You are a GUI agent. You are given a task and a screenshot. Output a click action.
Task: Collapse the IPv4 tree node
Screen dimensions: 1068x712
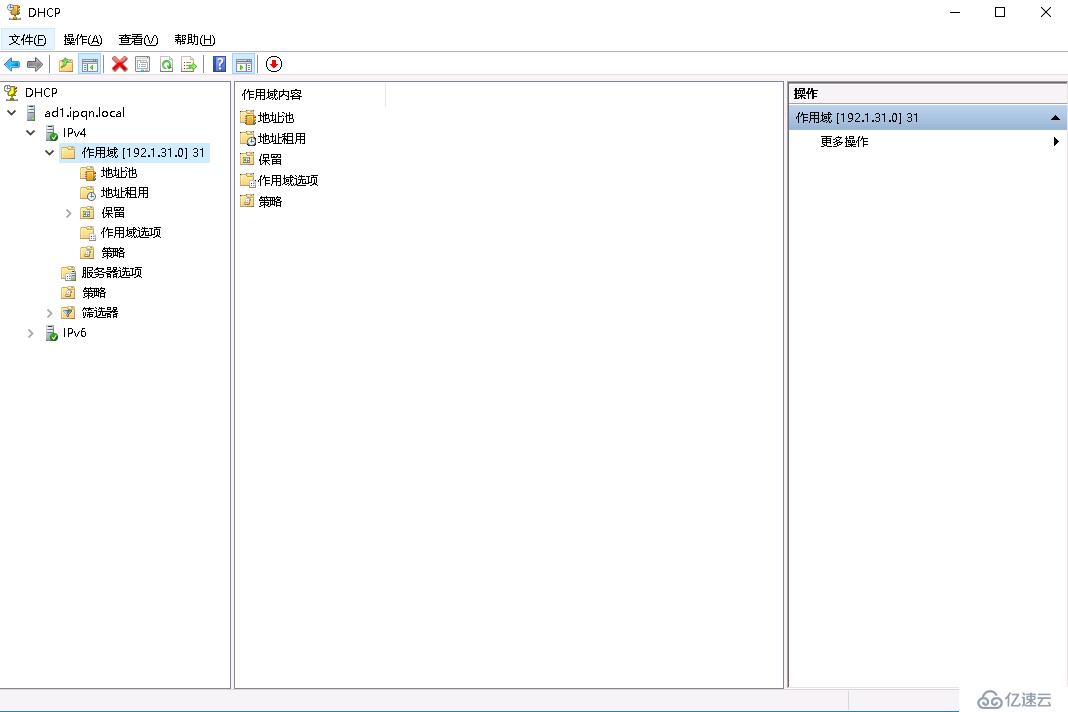tap(31, 132)
